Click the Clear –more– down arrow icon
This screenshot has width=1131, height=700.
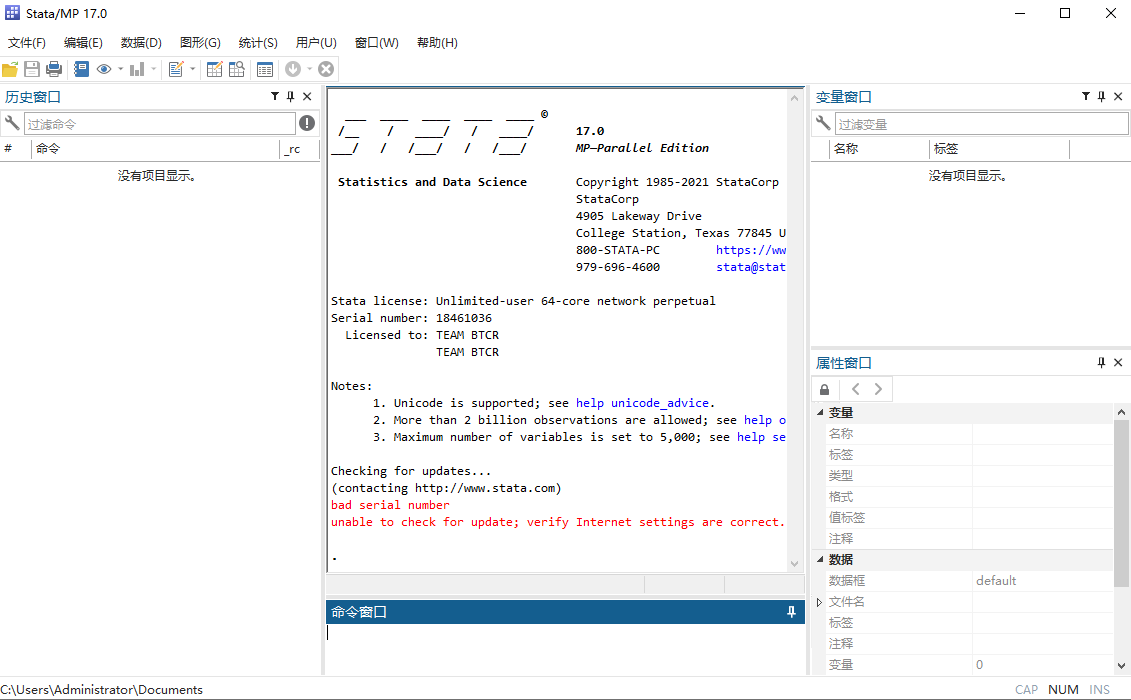click(x=293, y=69)
